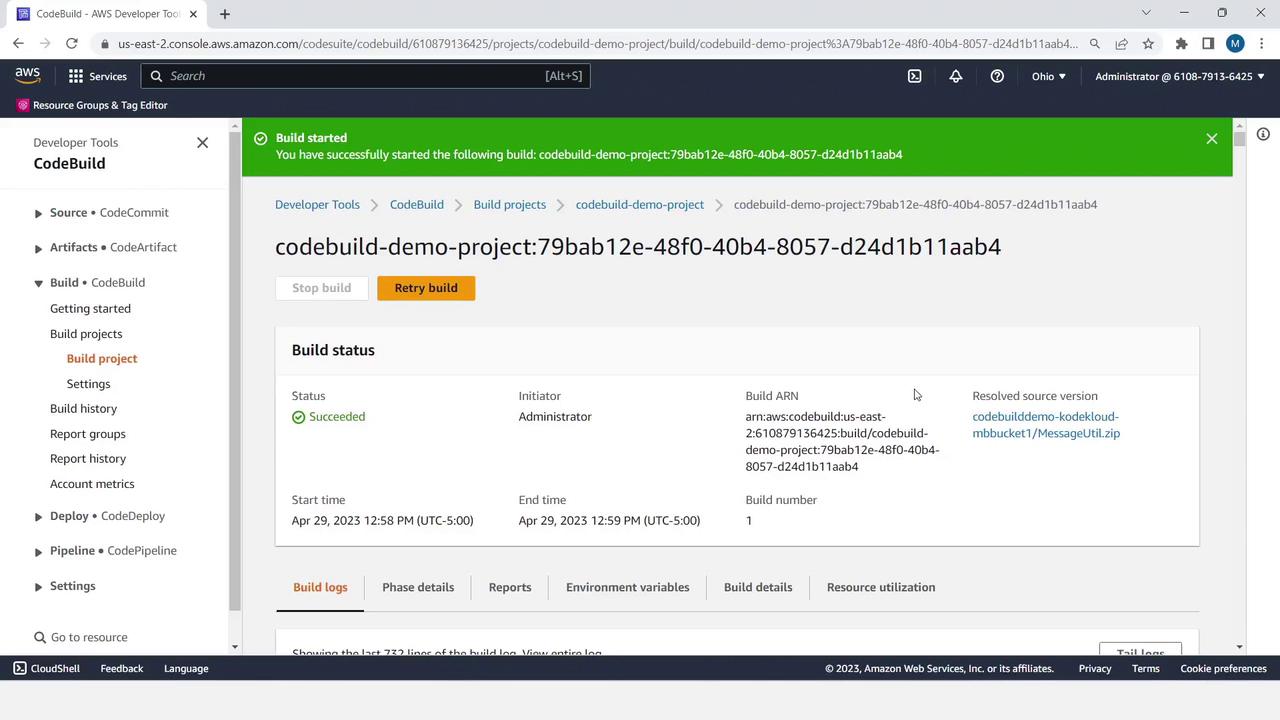Open Build history in sidebar
This screenshot has width=1280, height=720.
(x=83, y=409)
